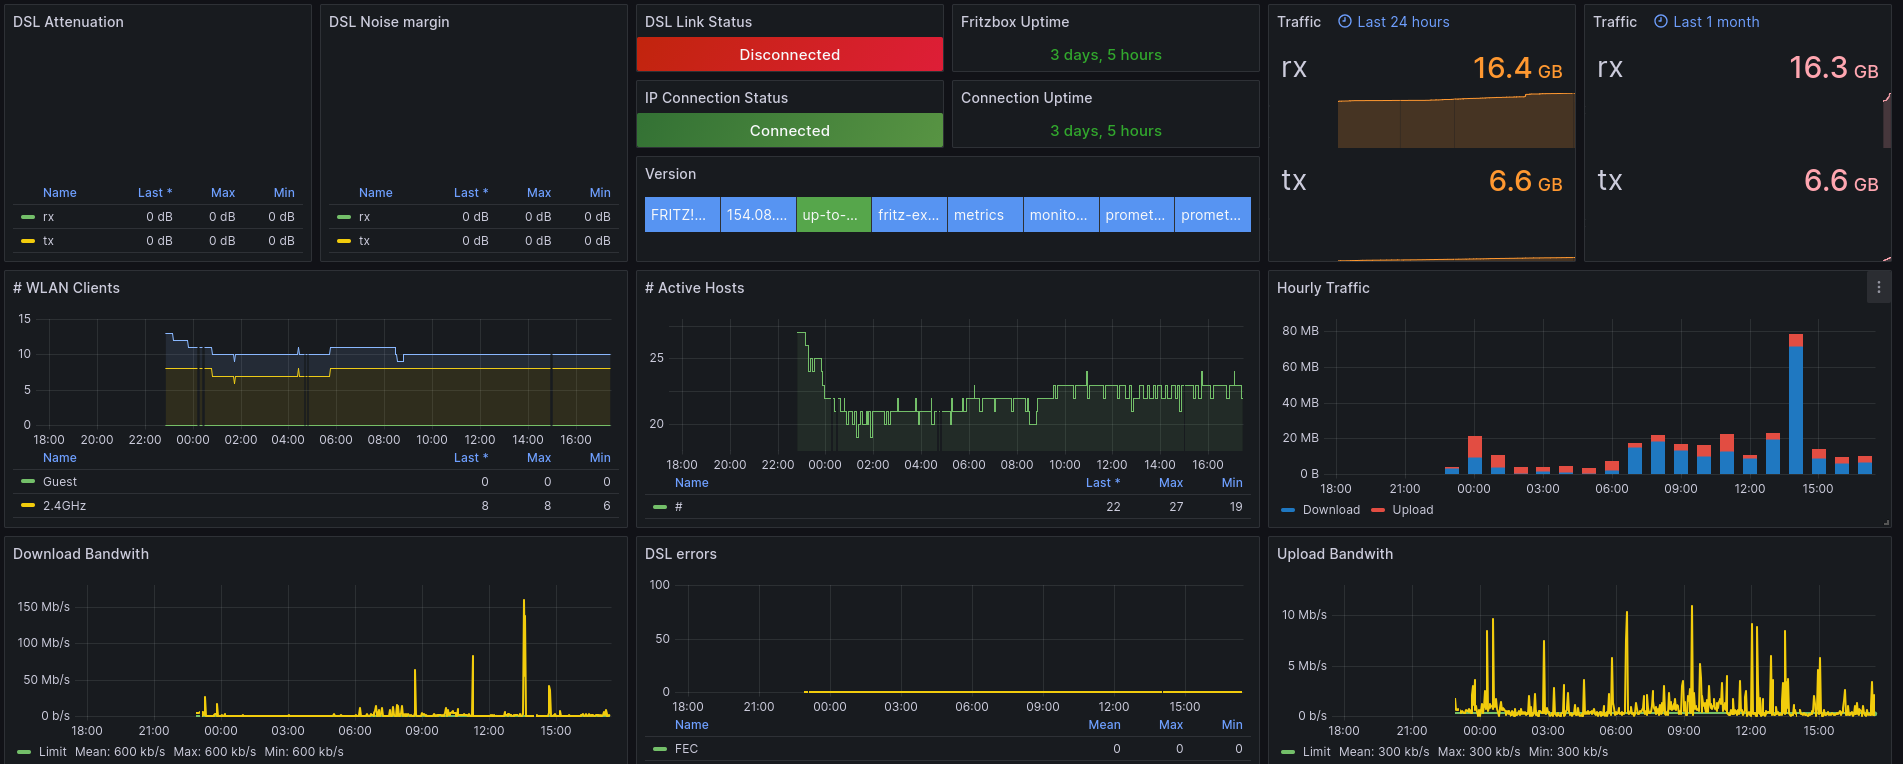1903x764 pixels.
Task: Click the green FEC legend marker
Action: point(660,749)
